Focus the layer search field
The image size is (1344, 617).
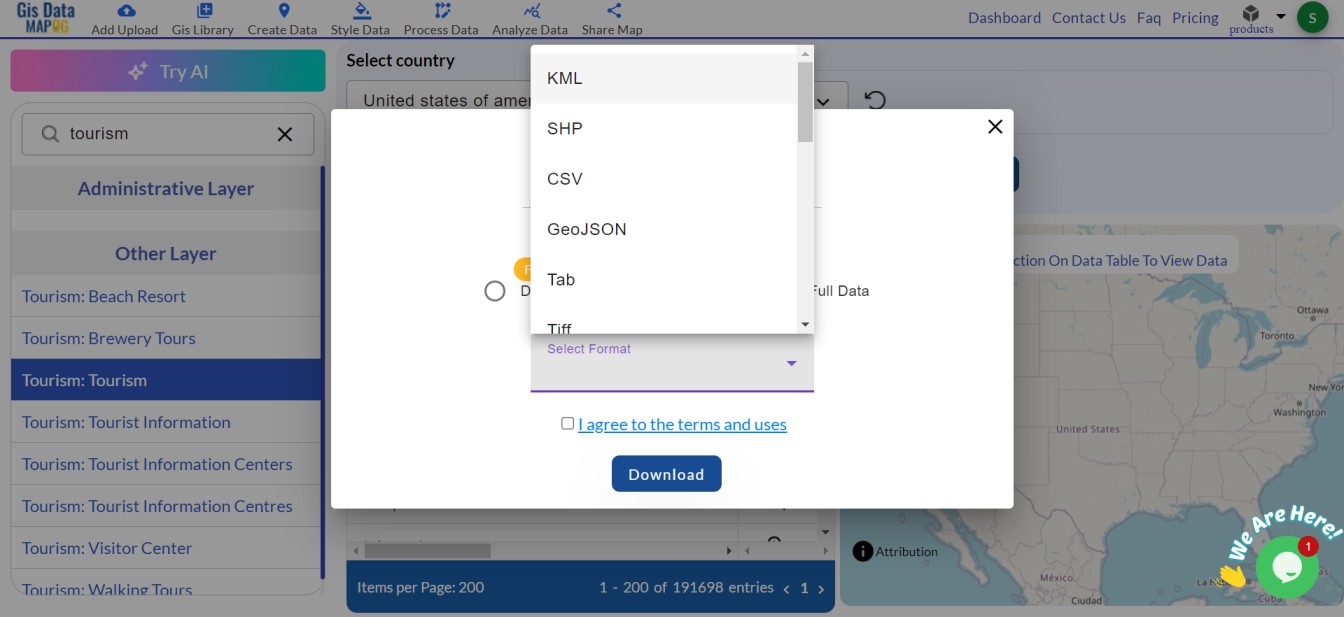click(166, 134)
